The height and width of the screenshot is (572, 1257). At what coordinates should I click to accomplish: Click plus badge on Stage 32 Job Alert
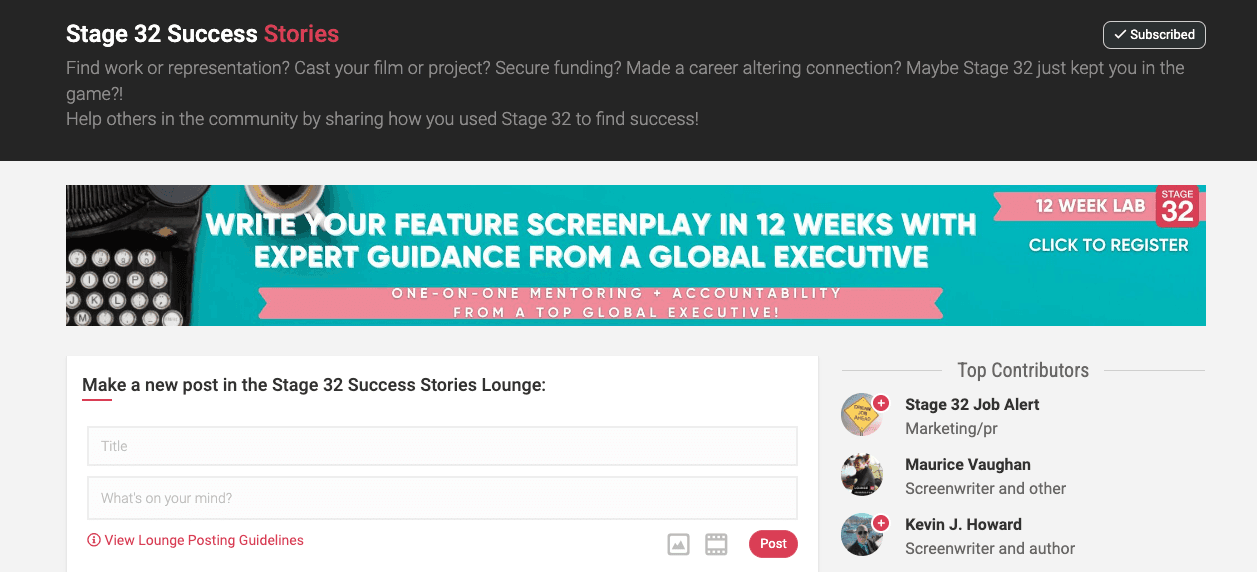(x=881, y=403)
